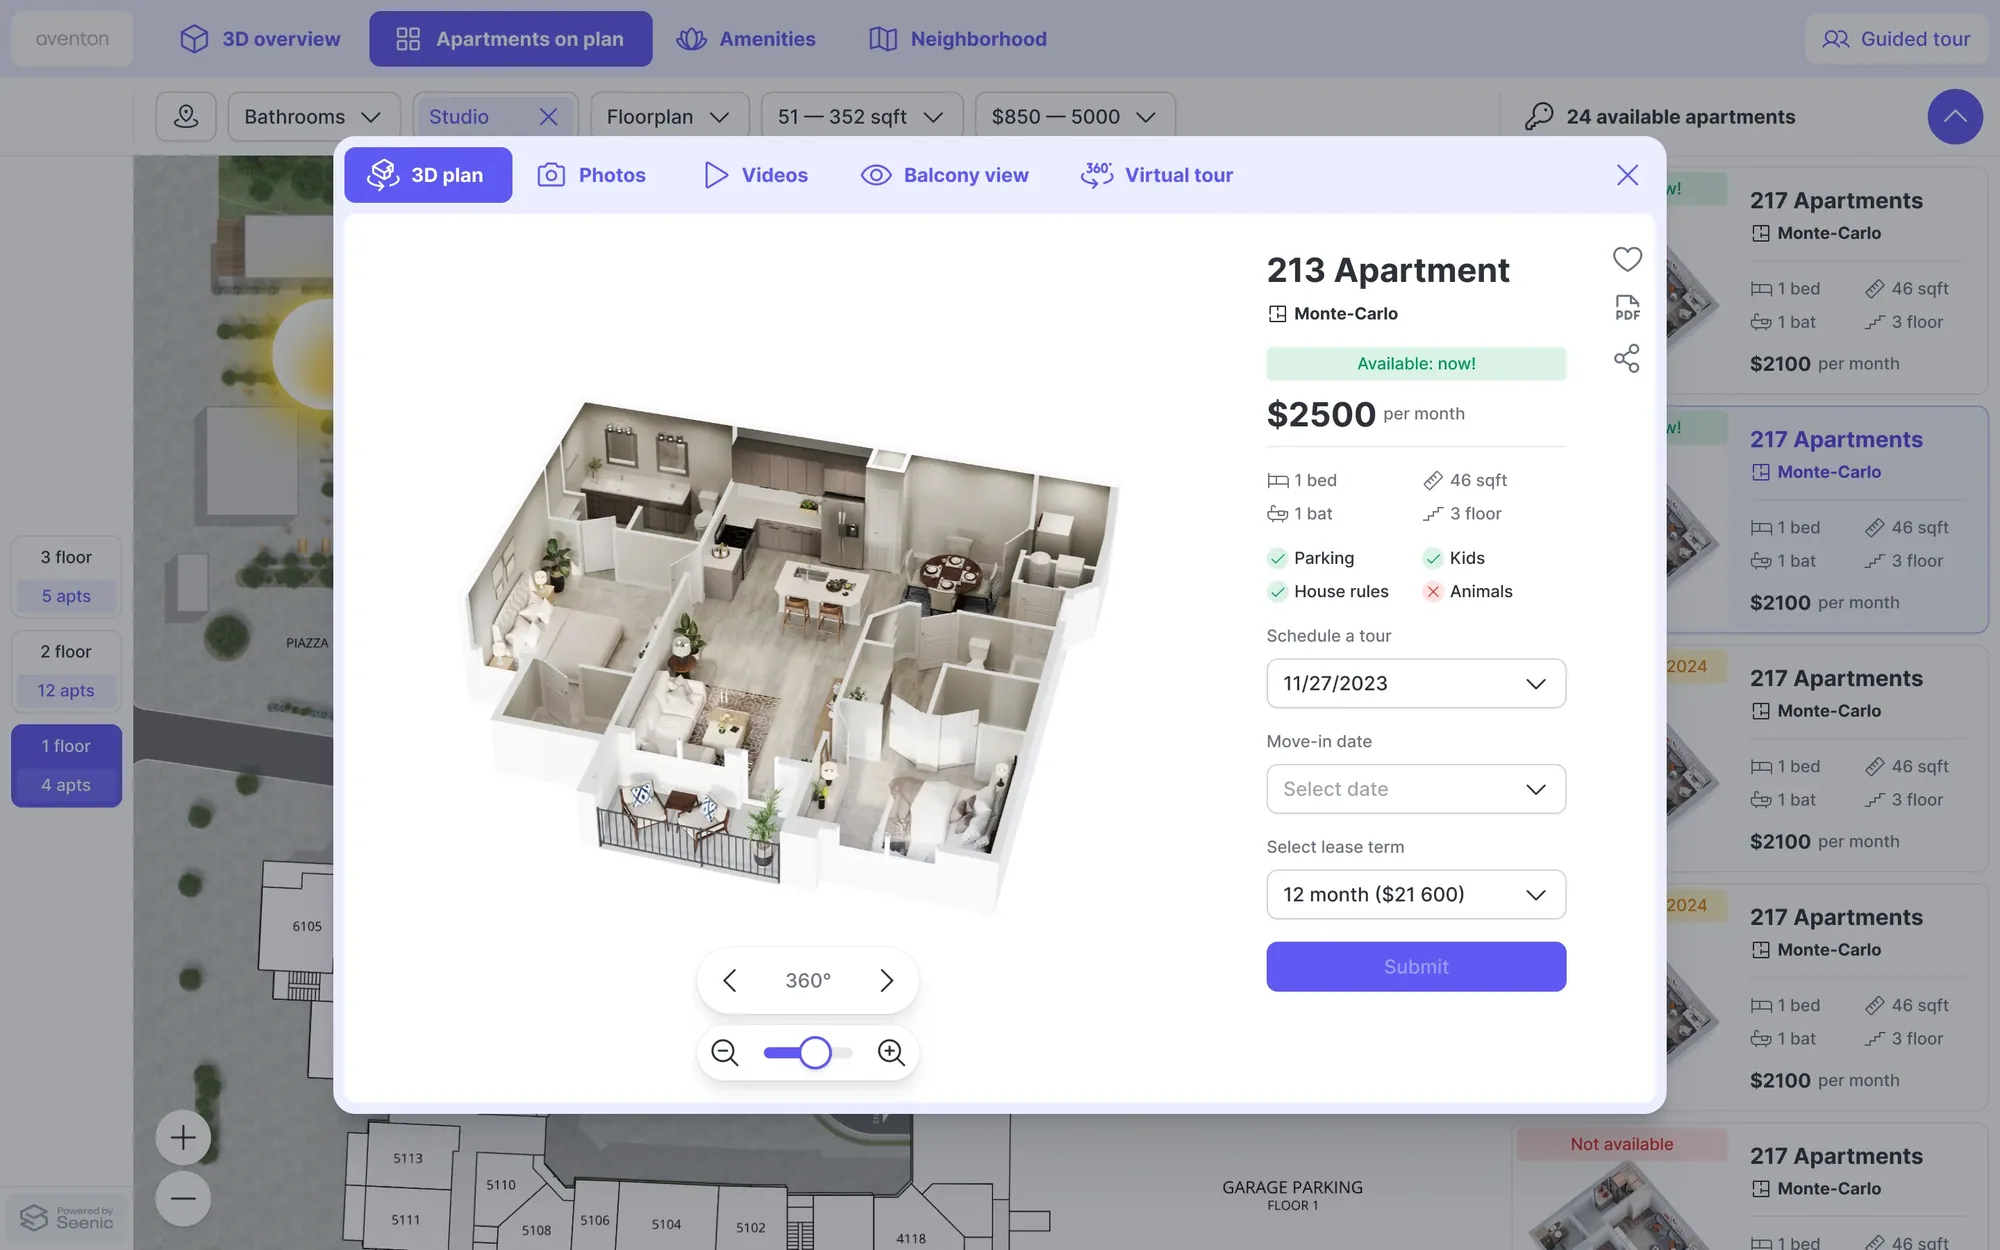Collapse apartment list with round chevron button

[x=1955, y=116]
